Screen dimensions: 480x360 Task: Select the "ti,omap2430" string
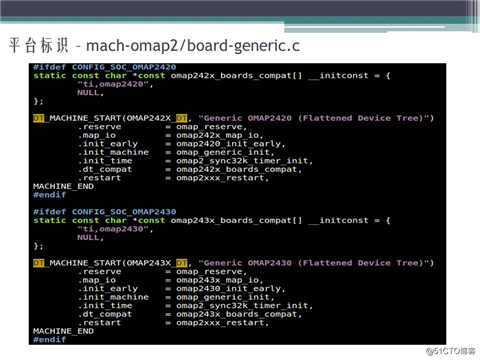pos(113,229)
